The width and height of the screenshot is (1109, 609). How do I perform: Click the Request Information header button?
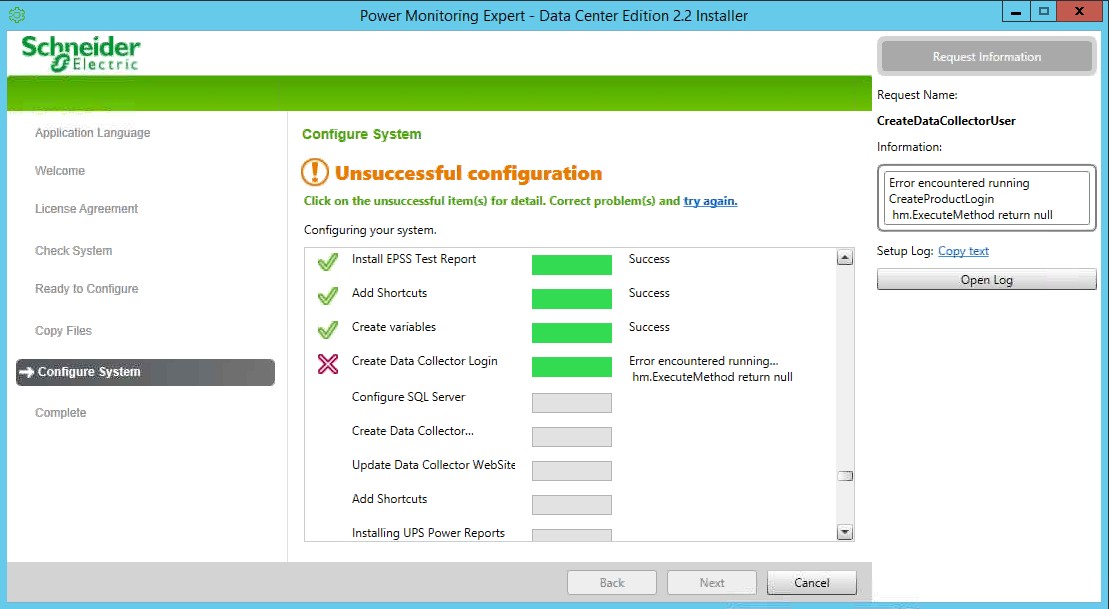[x=987, y=57]
